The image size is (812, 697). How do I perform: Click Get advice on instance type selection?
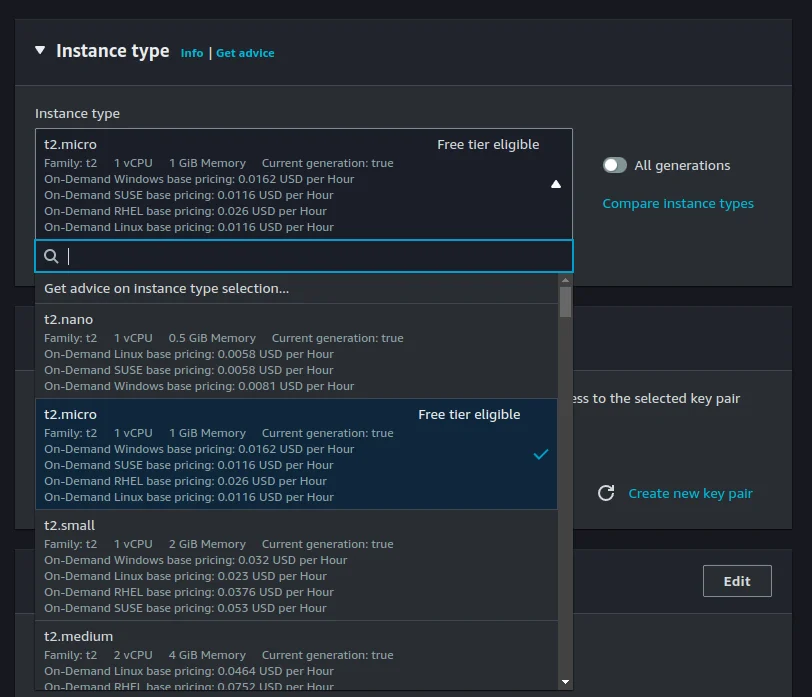coord(166,289)
